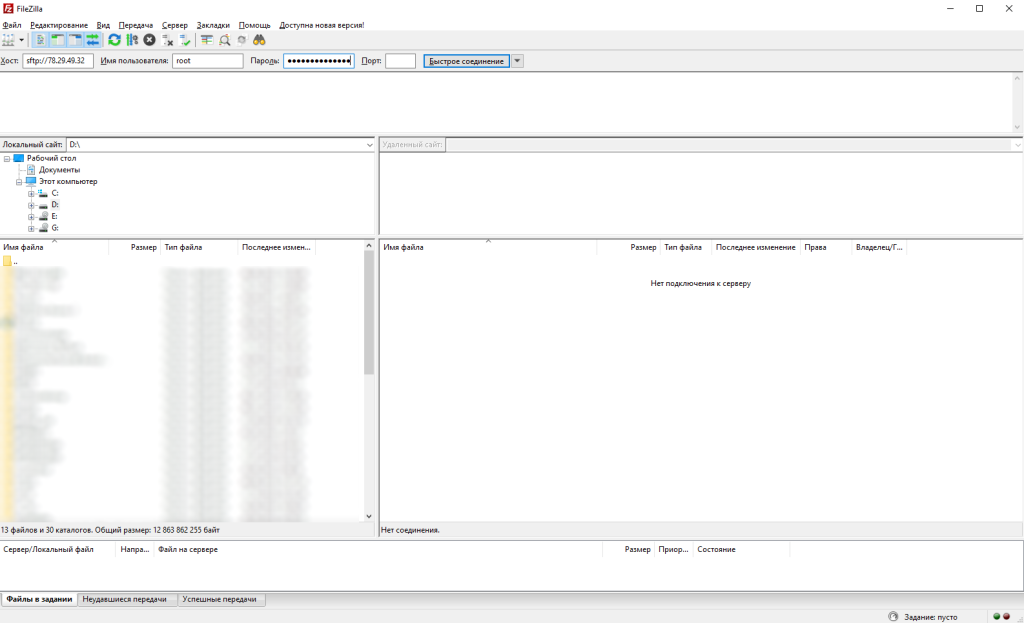Open the Файл menu
The width and height of the screenshot is (1024, 623).
(12, 25)
